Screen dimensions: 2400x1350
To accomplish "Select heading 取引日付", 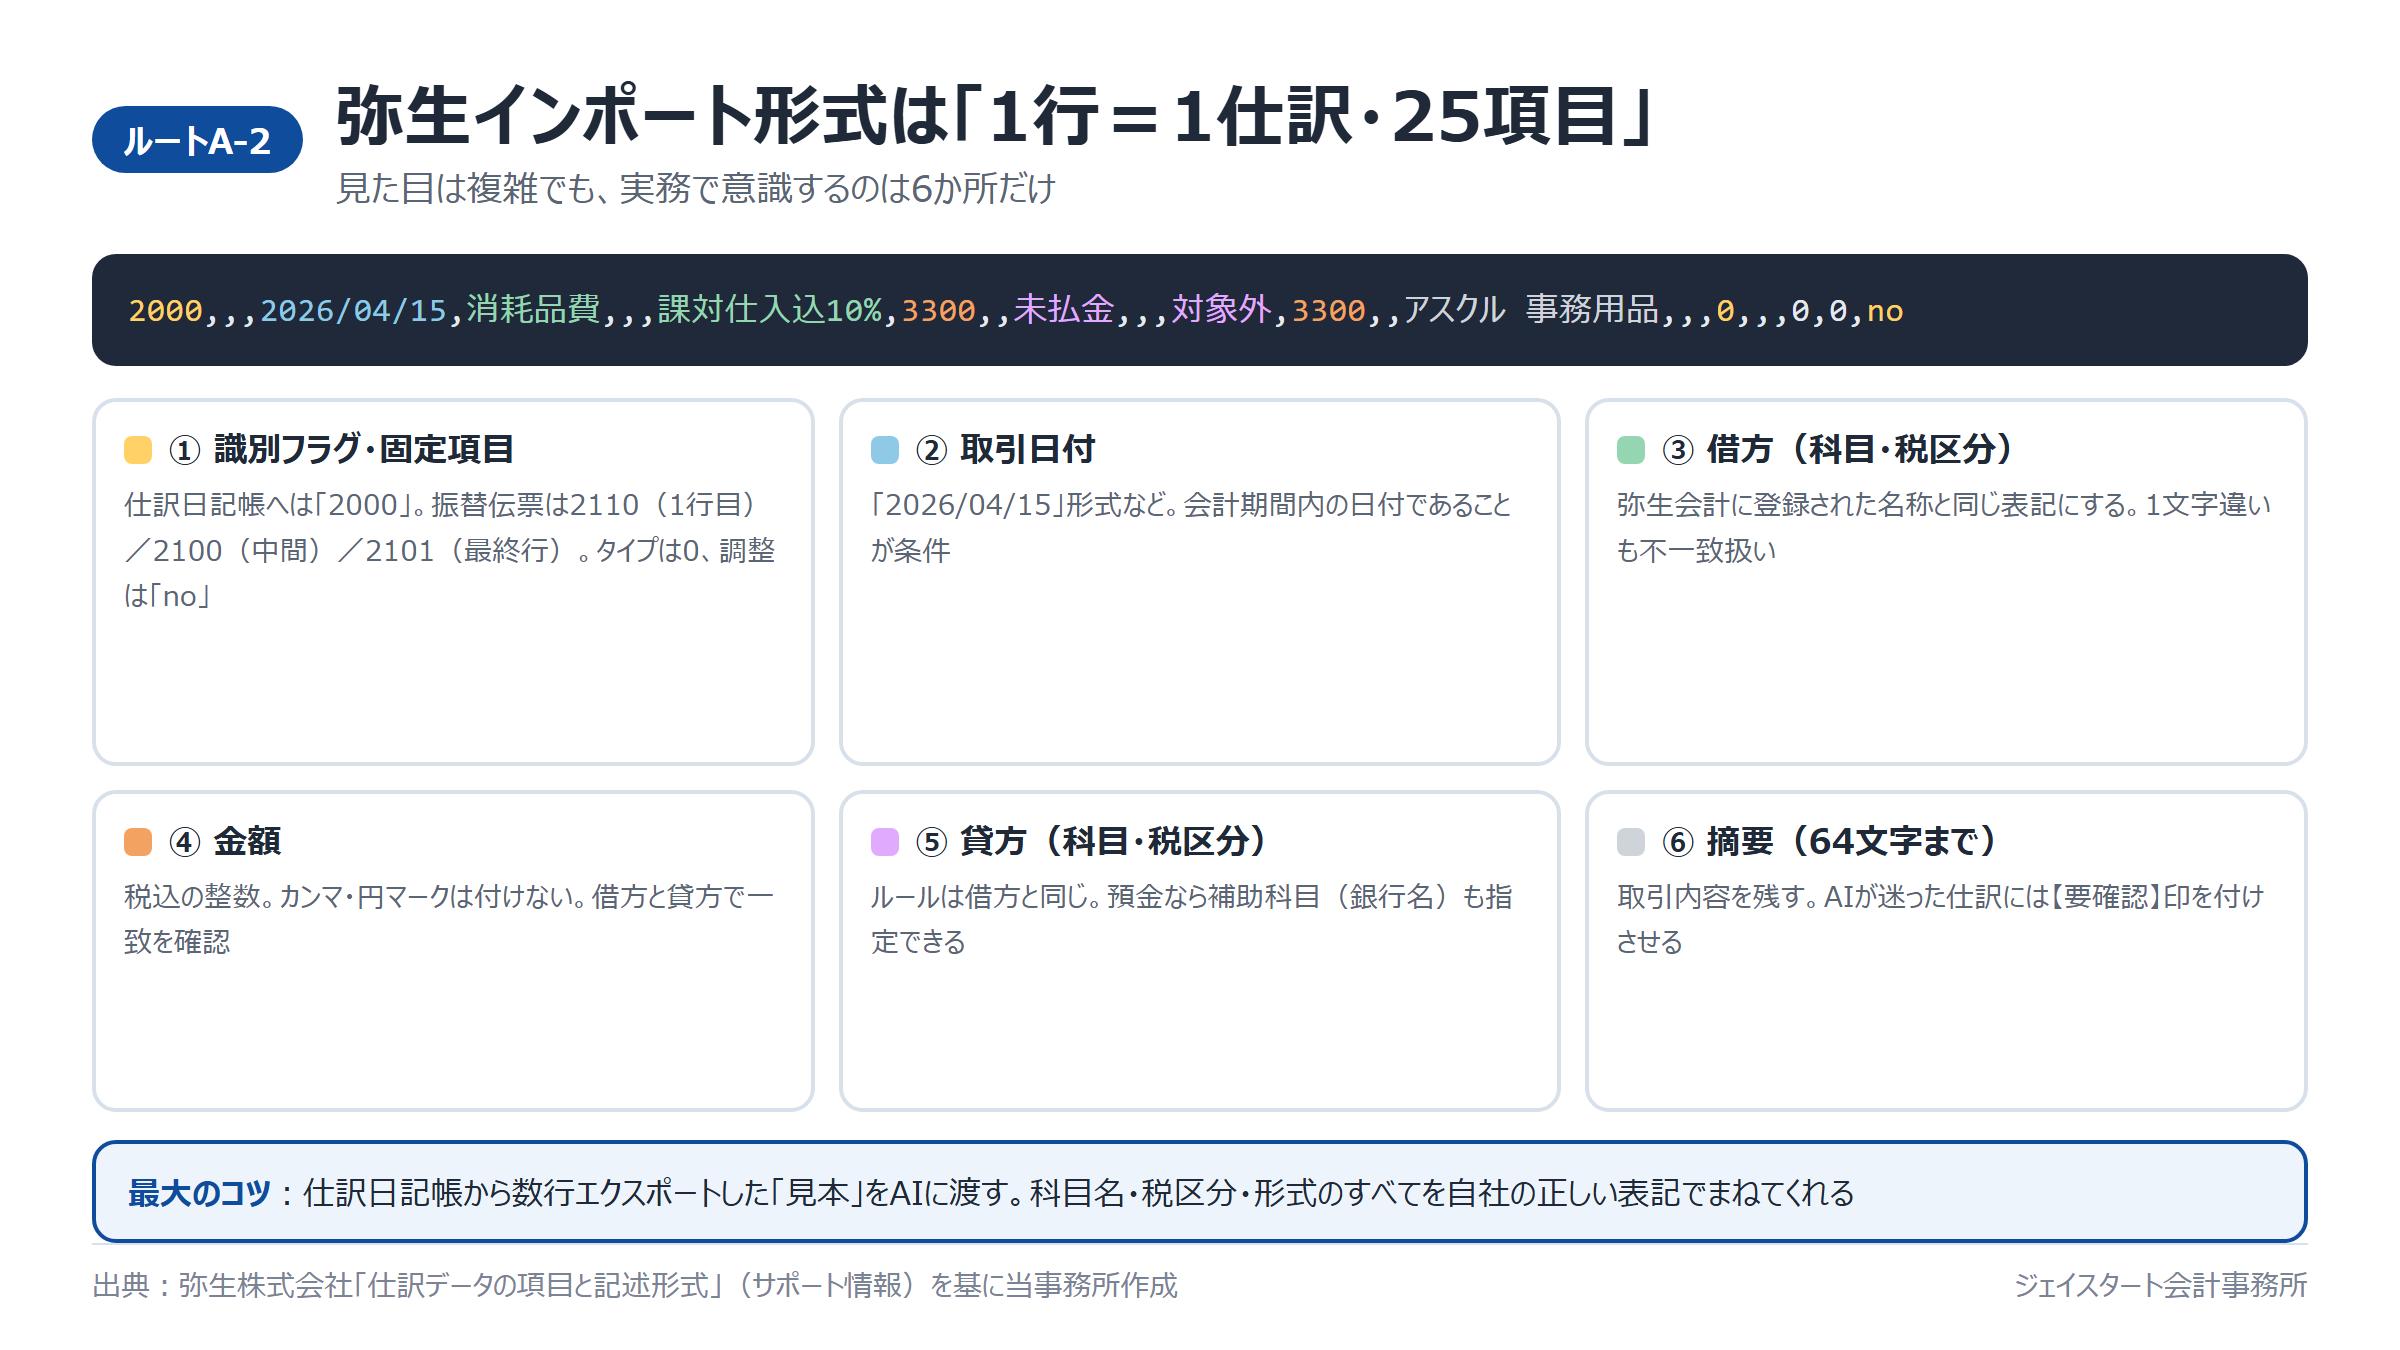I will [1028, 450].
